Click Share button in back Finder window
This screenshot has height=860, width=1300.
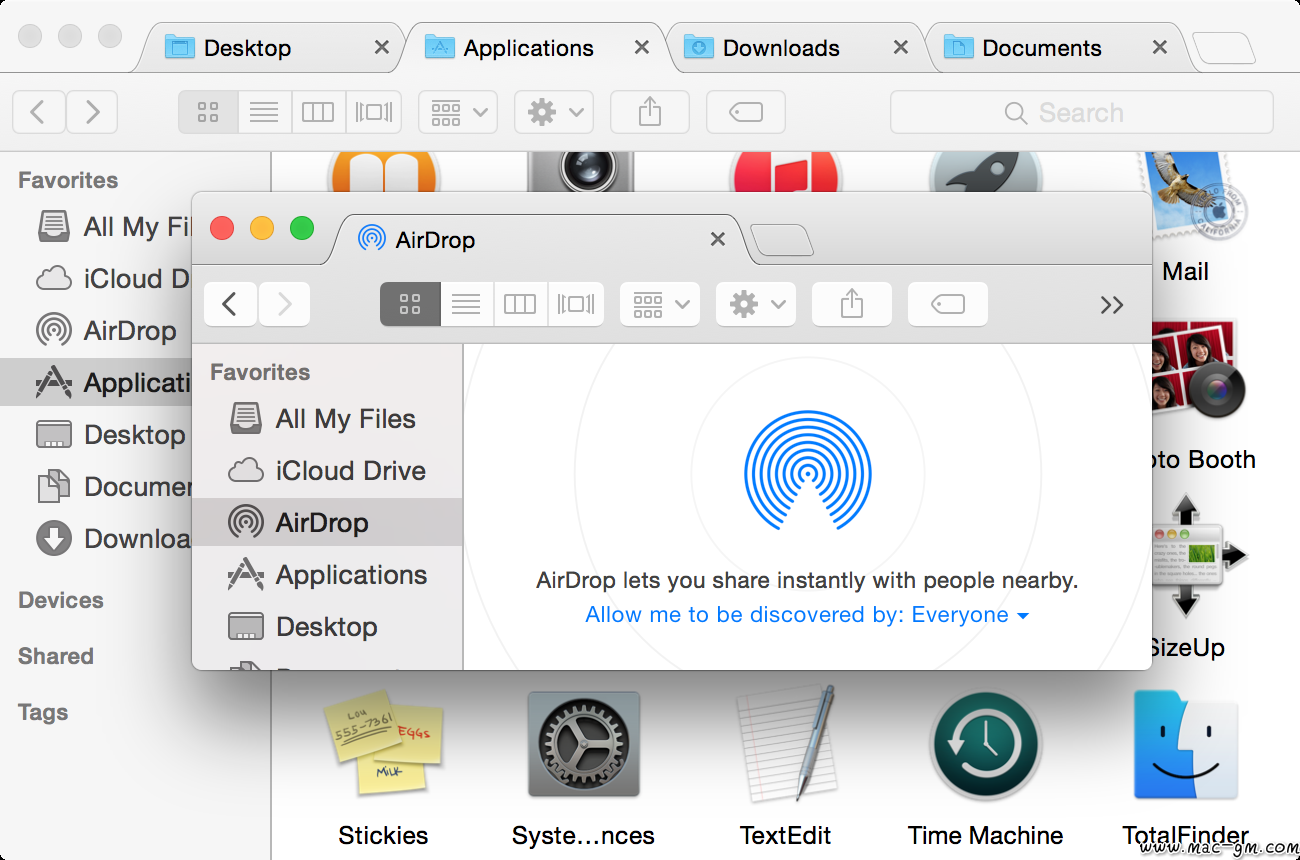[650, 112]
